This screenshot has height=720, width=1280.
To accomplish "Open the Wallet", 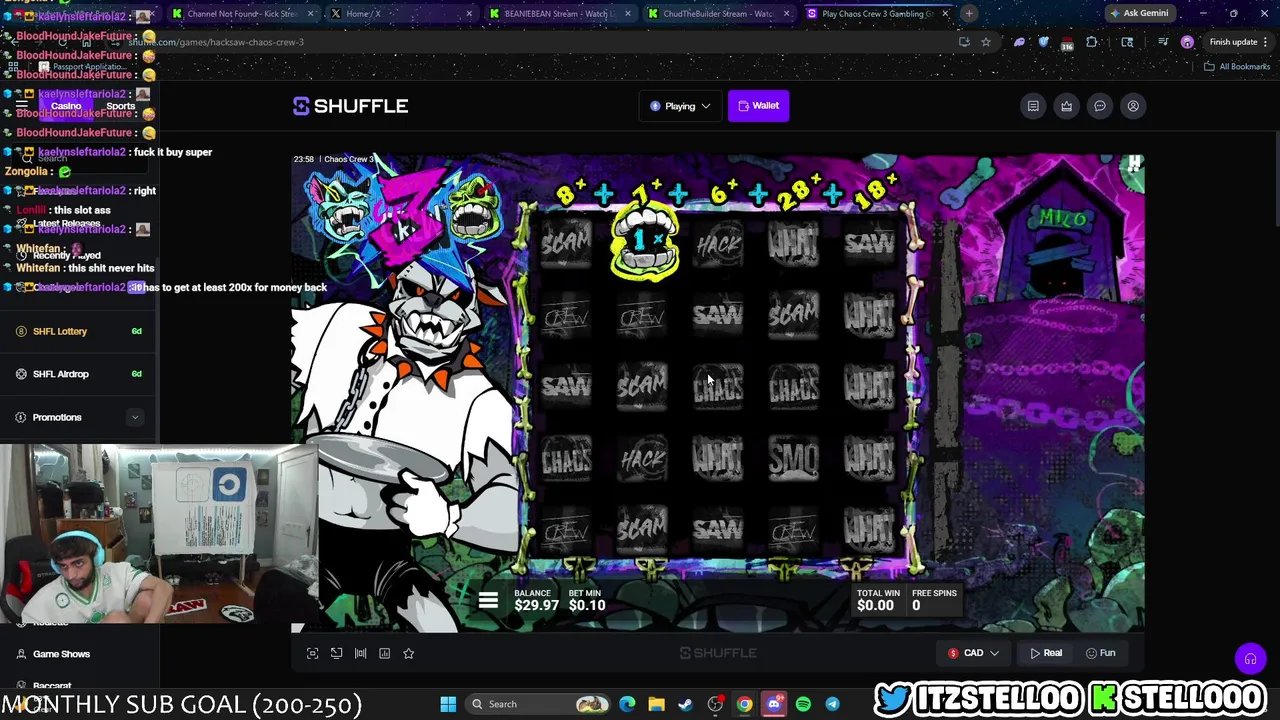I will tap(758, 106).
